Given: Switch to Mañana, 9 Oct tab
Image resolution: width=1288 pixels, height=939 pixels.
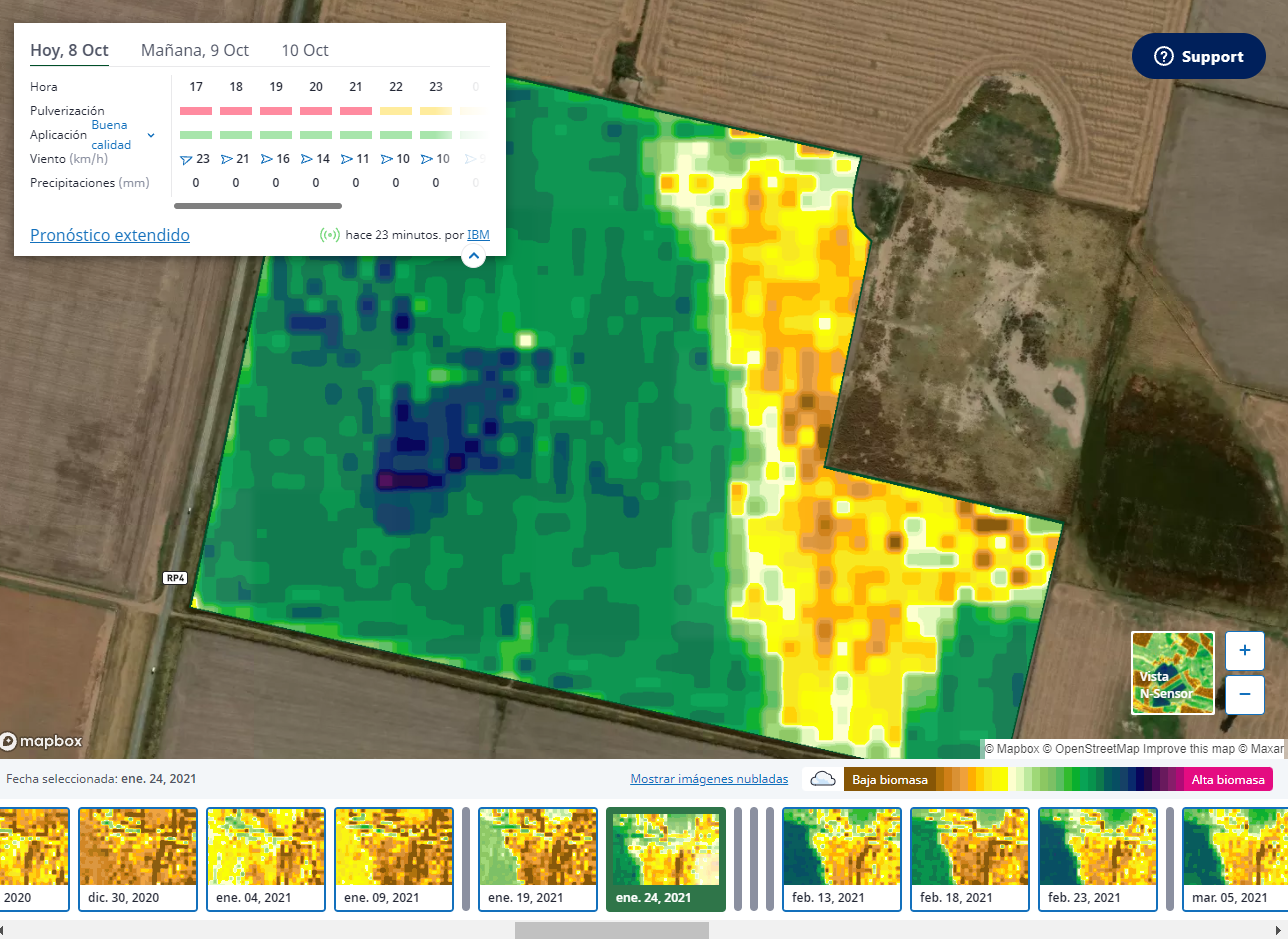Looking at the screenshot, I should [x=195, y=50].
